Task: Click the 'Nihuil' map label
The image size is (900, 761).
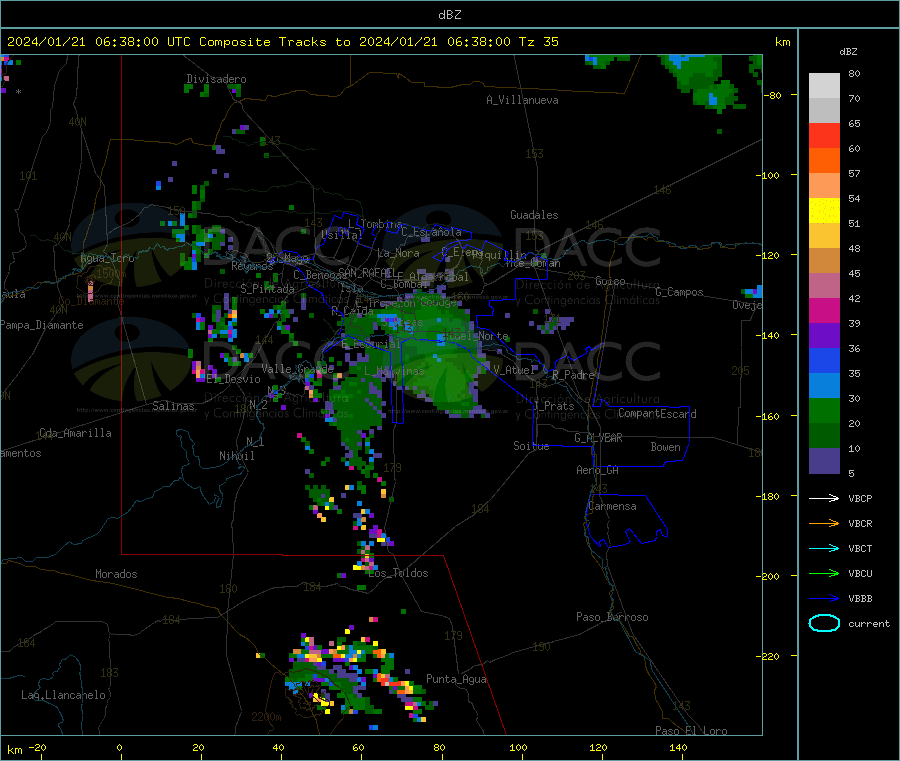Action: click(x=236, y=456)
